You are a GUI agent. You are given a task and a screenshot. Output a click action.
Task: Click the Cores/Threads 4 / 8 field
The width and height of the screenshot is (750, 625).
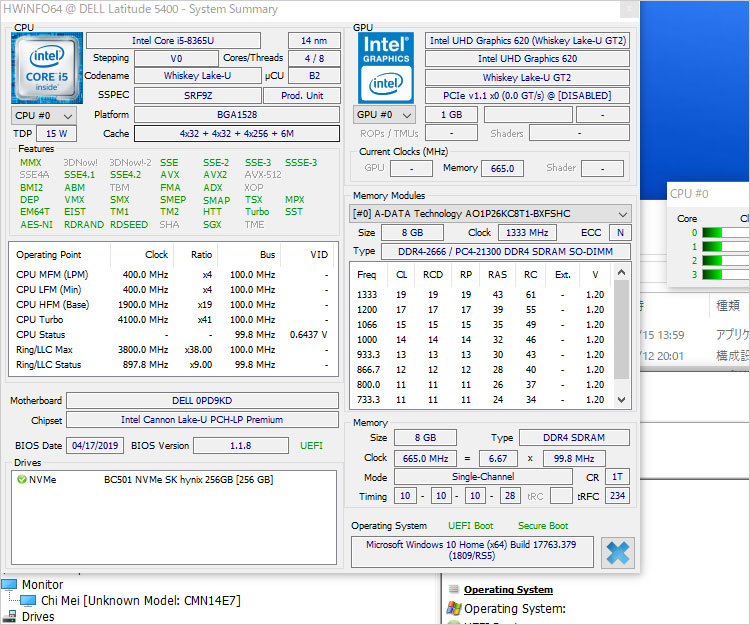point(314,58)
